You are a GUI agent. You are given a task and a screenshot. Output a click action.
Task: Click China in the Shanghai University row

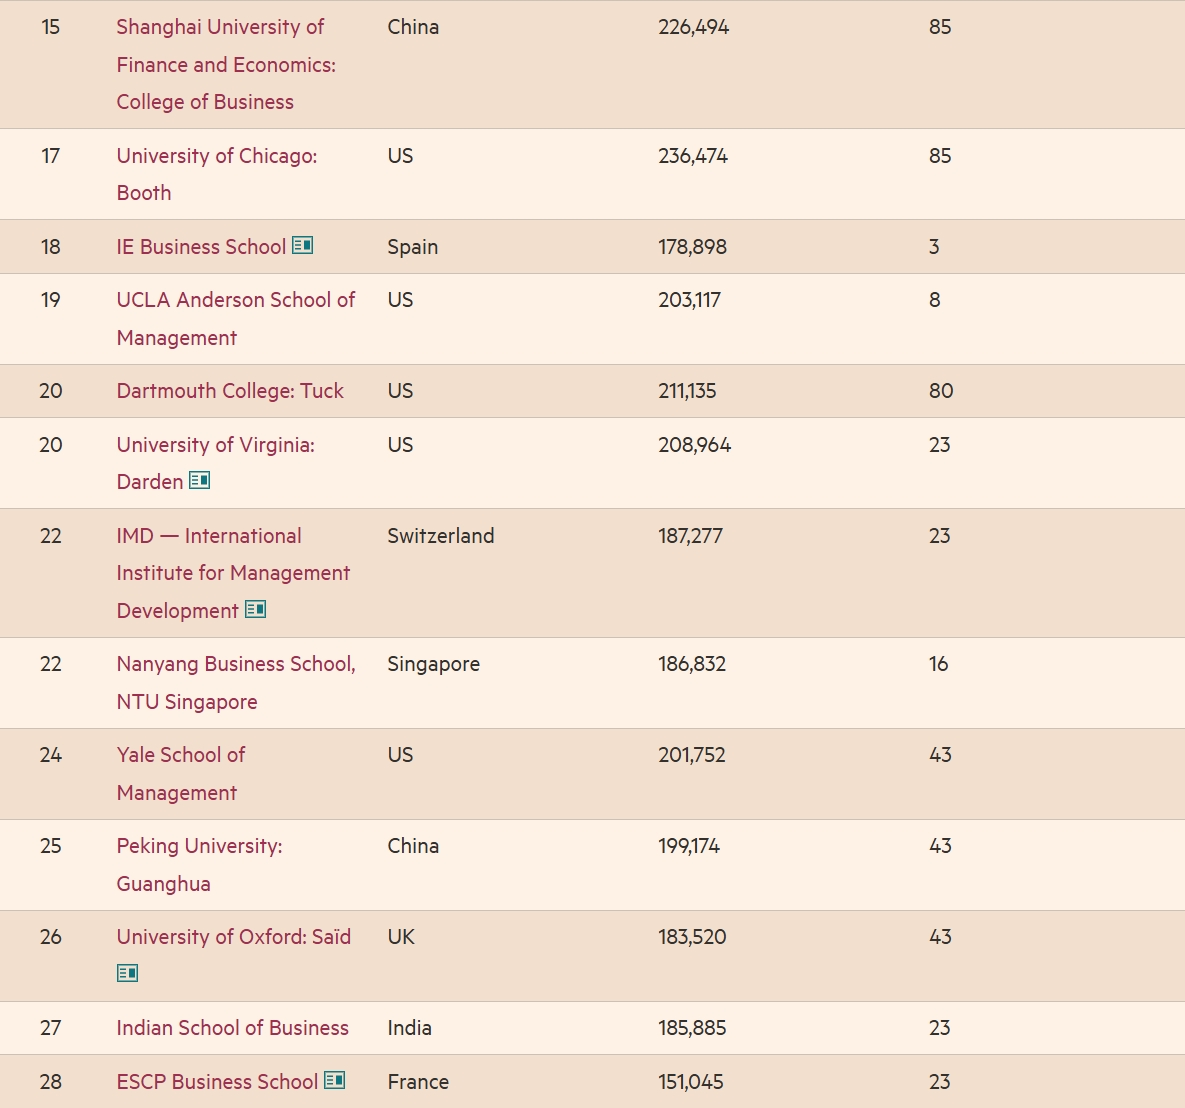pyautogui.click(x=413, y=27)
